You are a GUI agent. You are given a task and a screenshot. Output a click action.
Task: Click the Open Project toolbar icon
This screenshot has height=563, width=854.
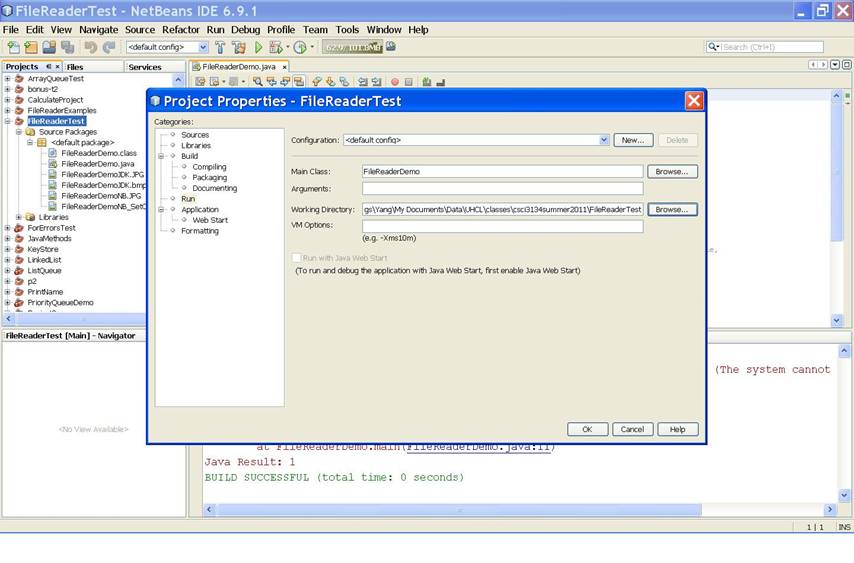49,47
